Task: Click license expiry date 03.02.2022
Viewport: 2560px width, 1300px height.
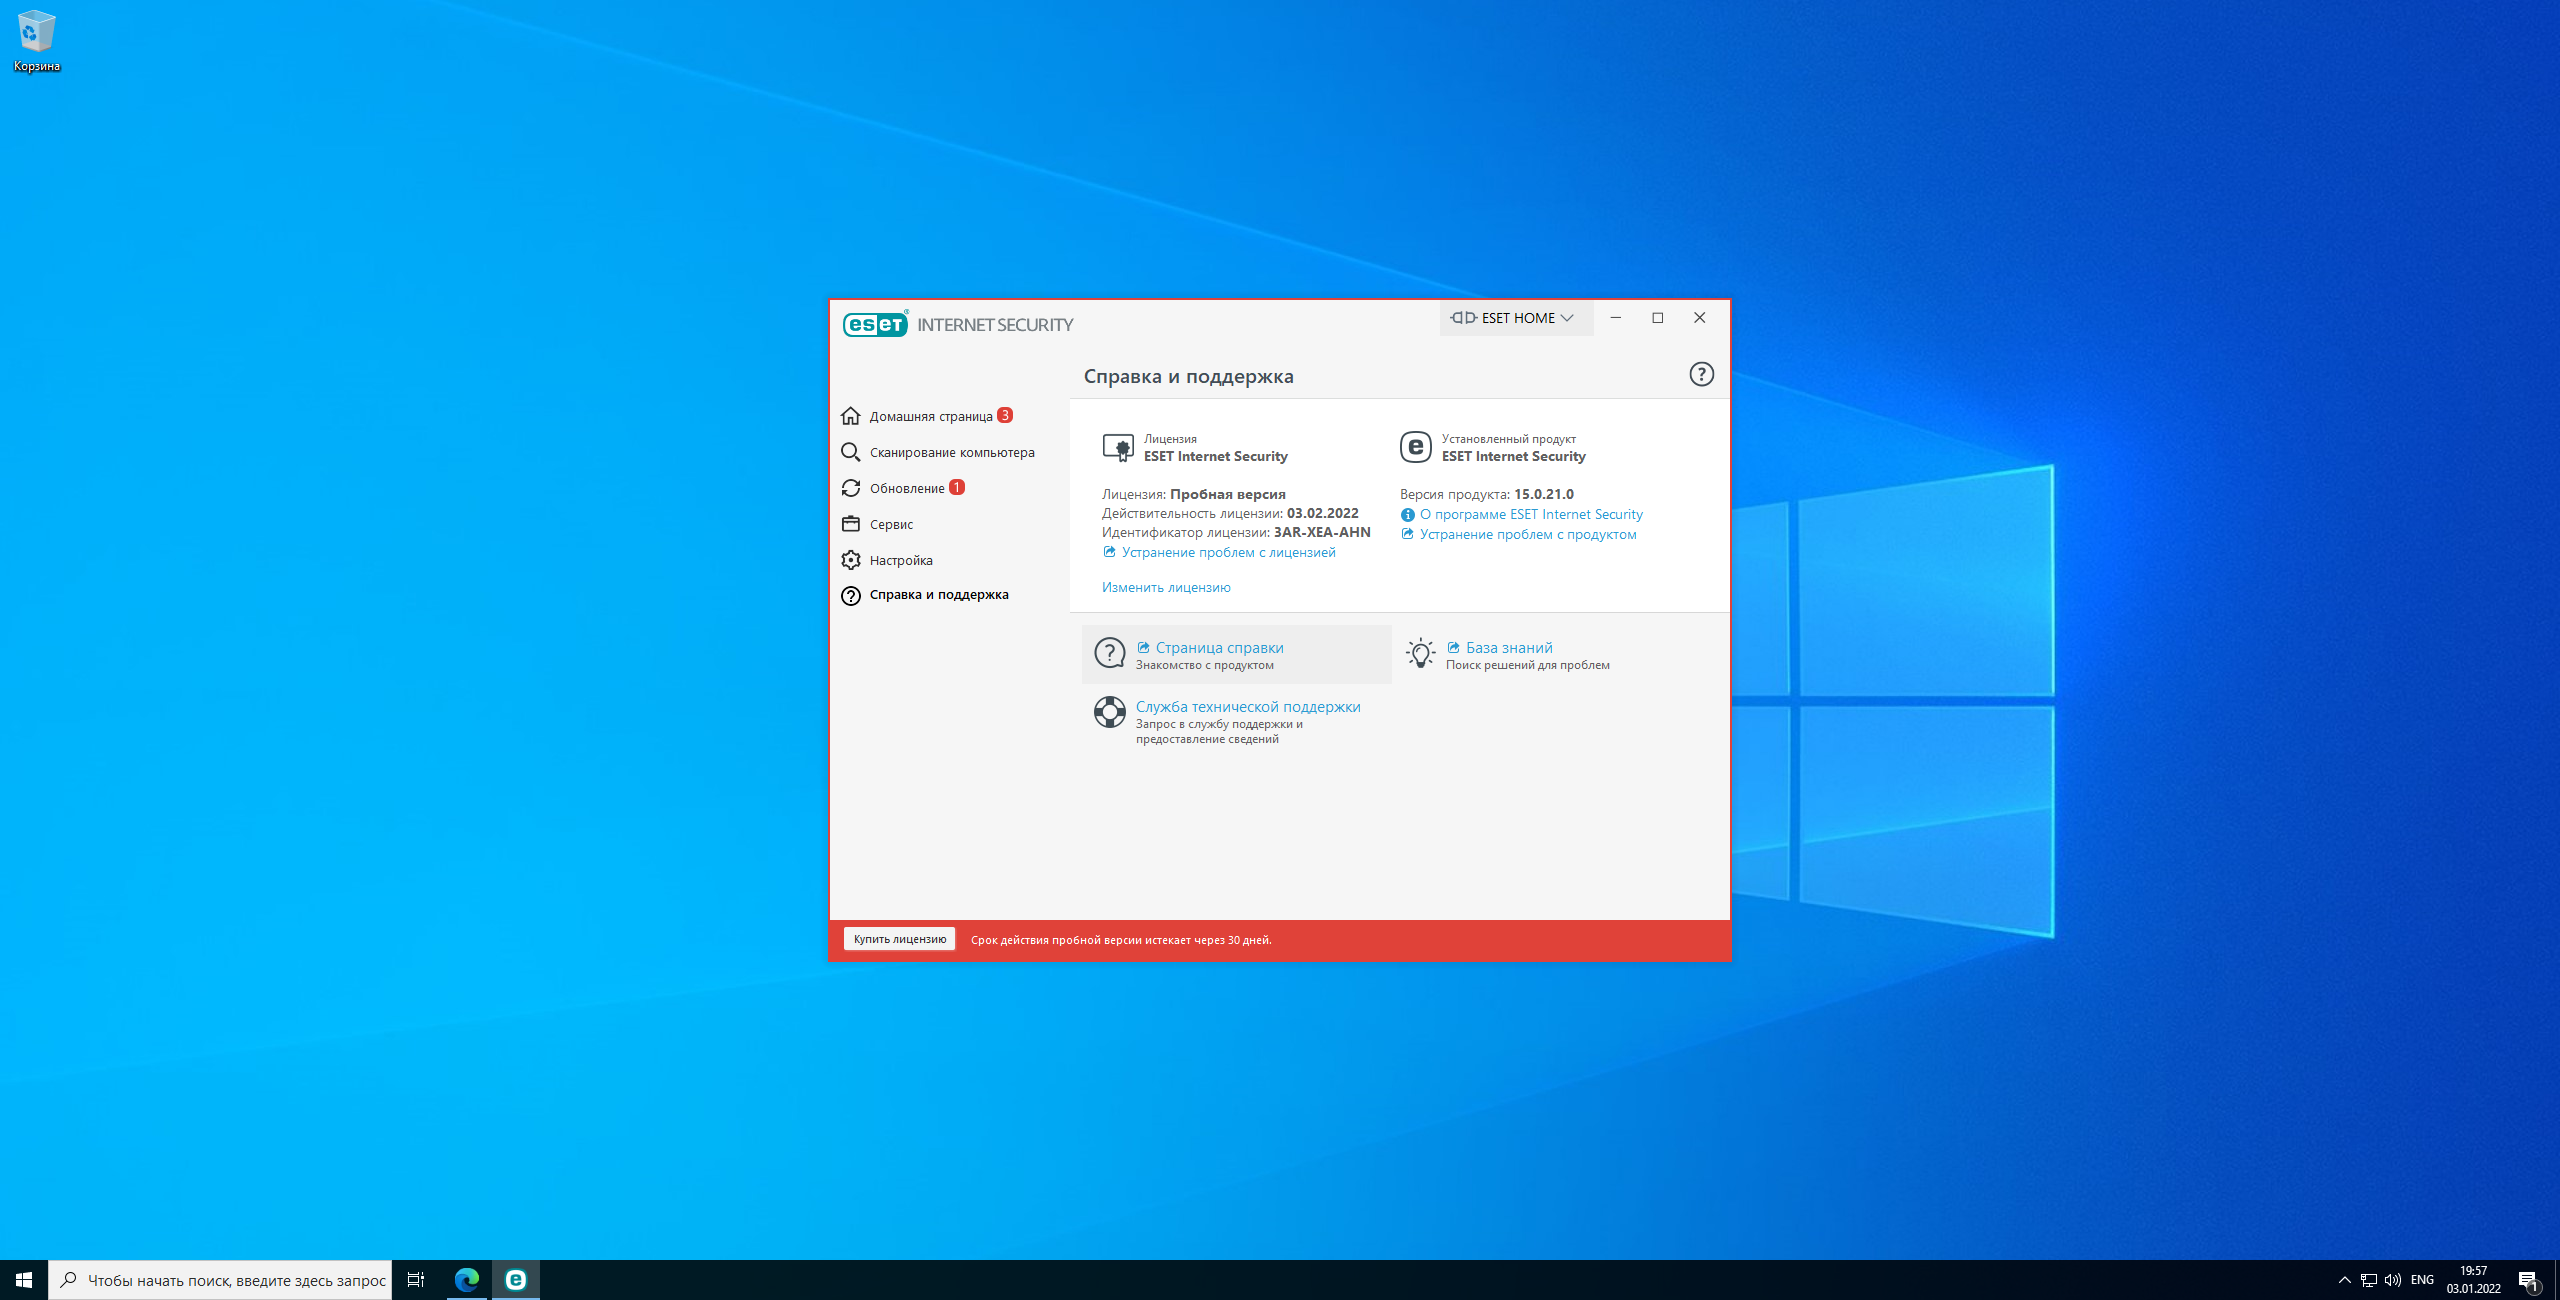Action: point(1322,513)
